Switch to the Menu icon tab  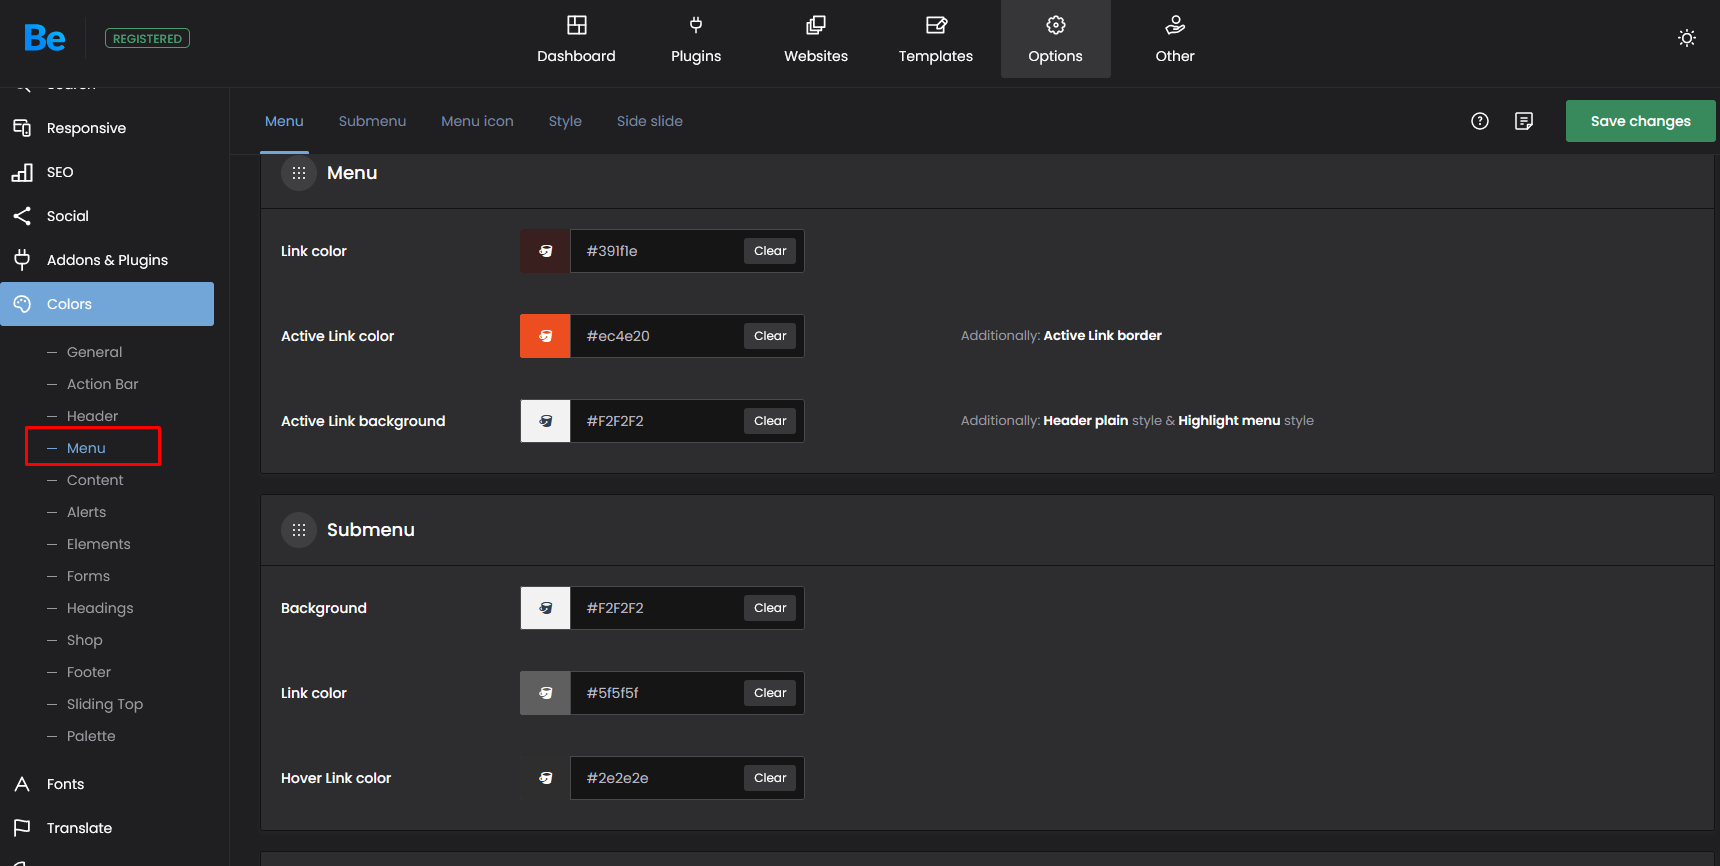coord(477,121)
